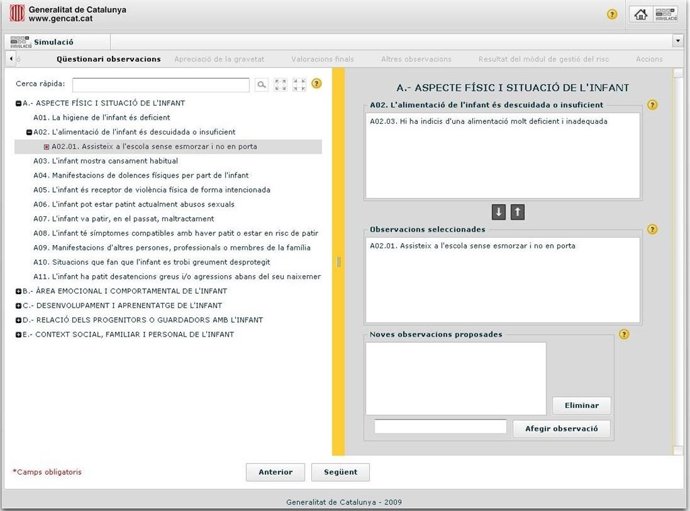Open help for Observacions seleccionades panel
The width and height of the screenshot is (690, 511).
[652, 229]
